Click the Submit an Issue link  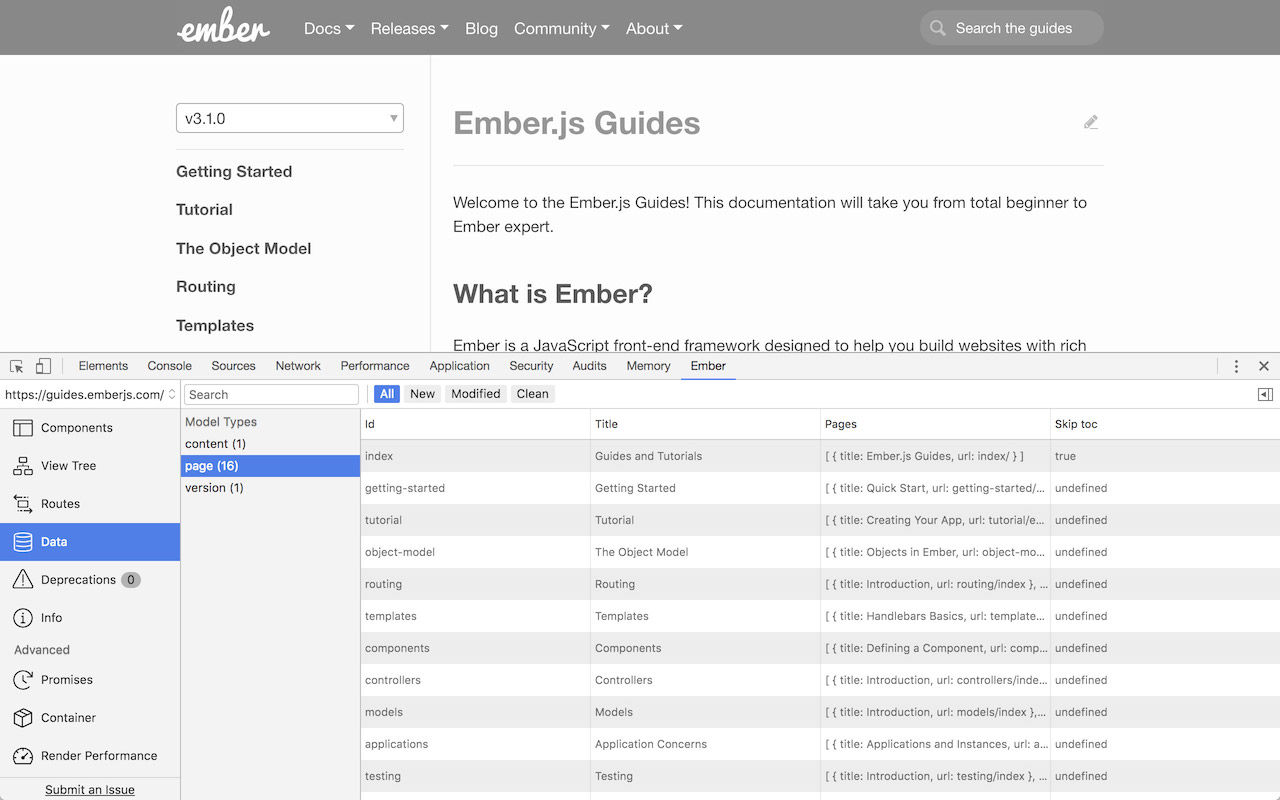pos(91,789)
